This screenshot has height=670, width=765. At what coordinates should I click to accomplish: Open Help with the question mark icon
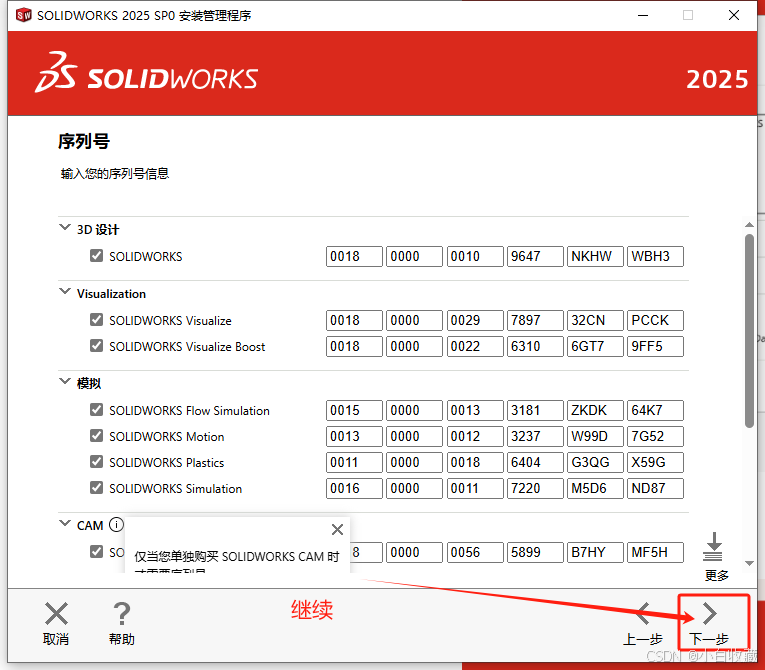pyautogui.click(x=121, y=613)
